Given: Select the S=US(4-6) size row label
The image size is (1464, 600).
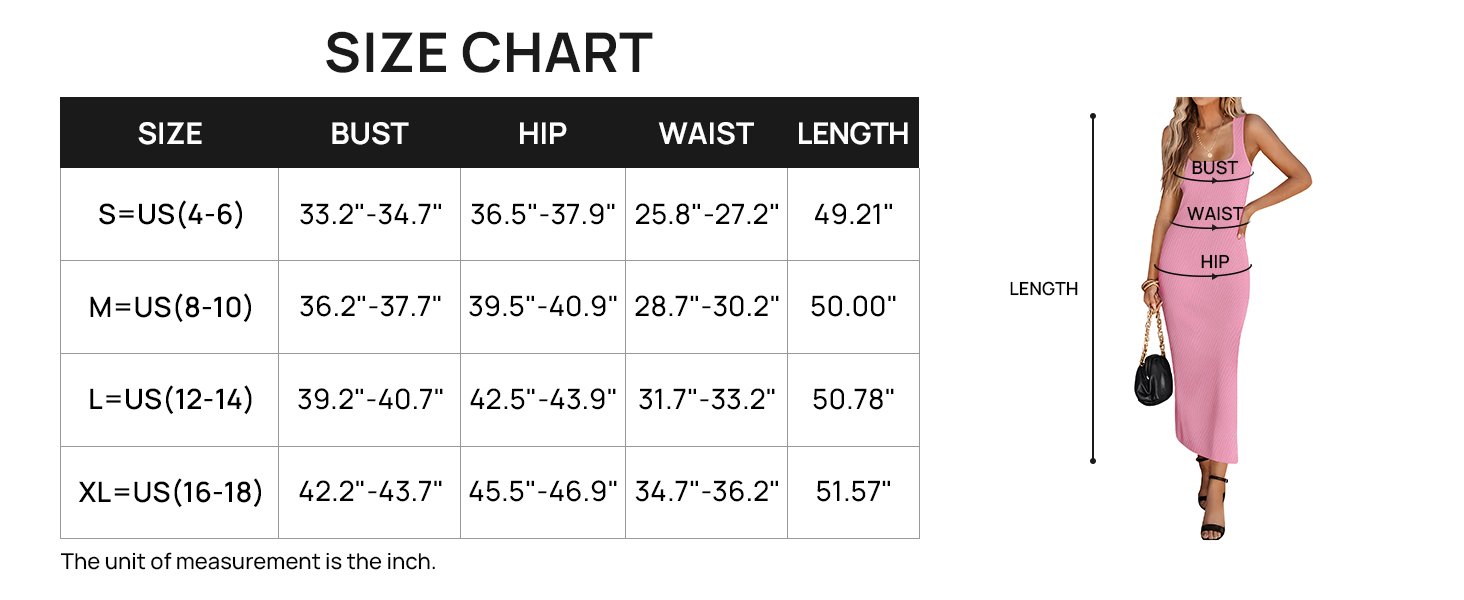Looking at the screenshot, I should click(x=170, y=214).
